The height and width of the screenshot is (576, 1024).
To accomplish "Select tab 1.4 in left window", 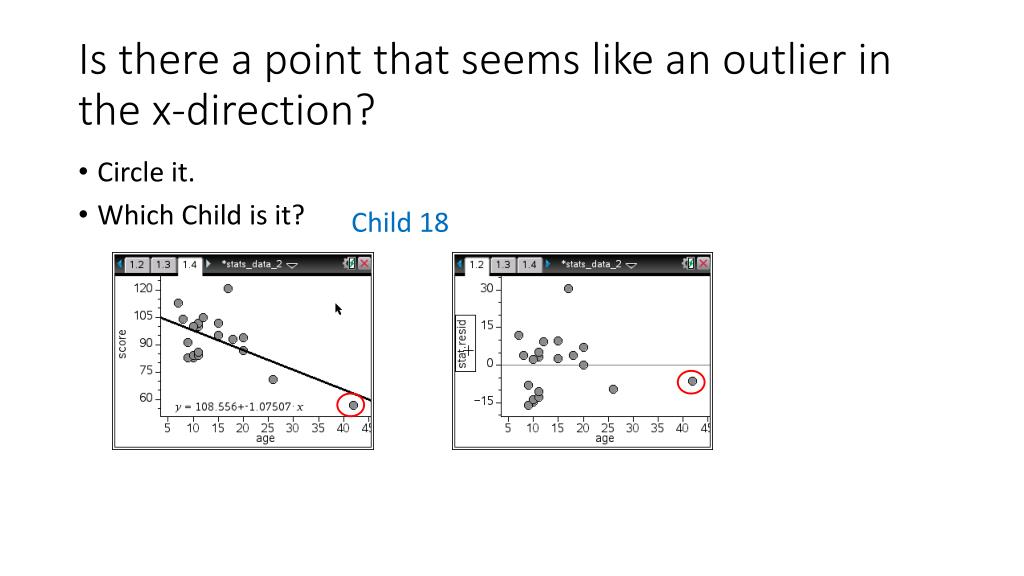I will tap(190, 264).
